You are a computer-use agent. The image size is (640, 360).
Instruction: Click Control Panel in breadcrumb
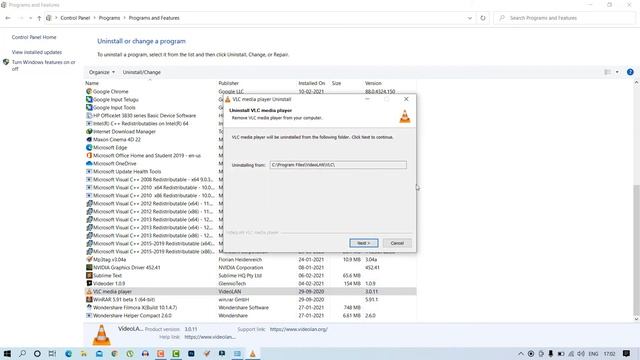[75, 18]
